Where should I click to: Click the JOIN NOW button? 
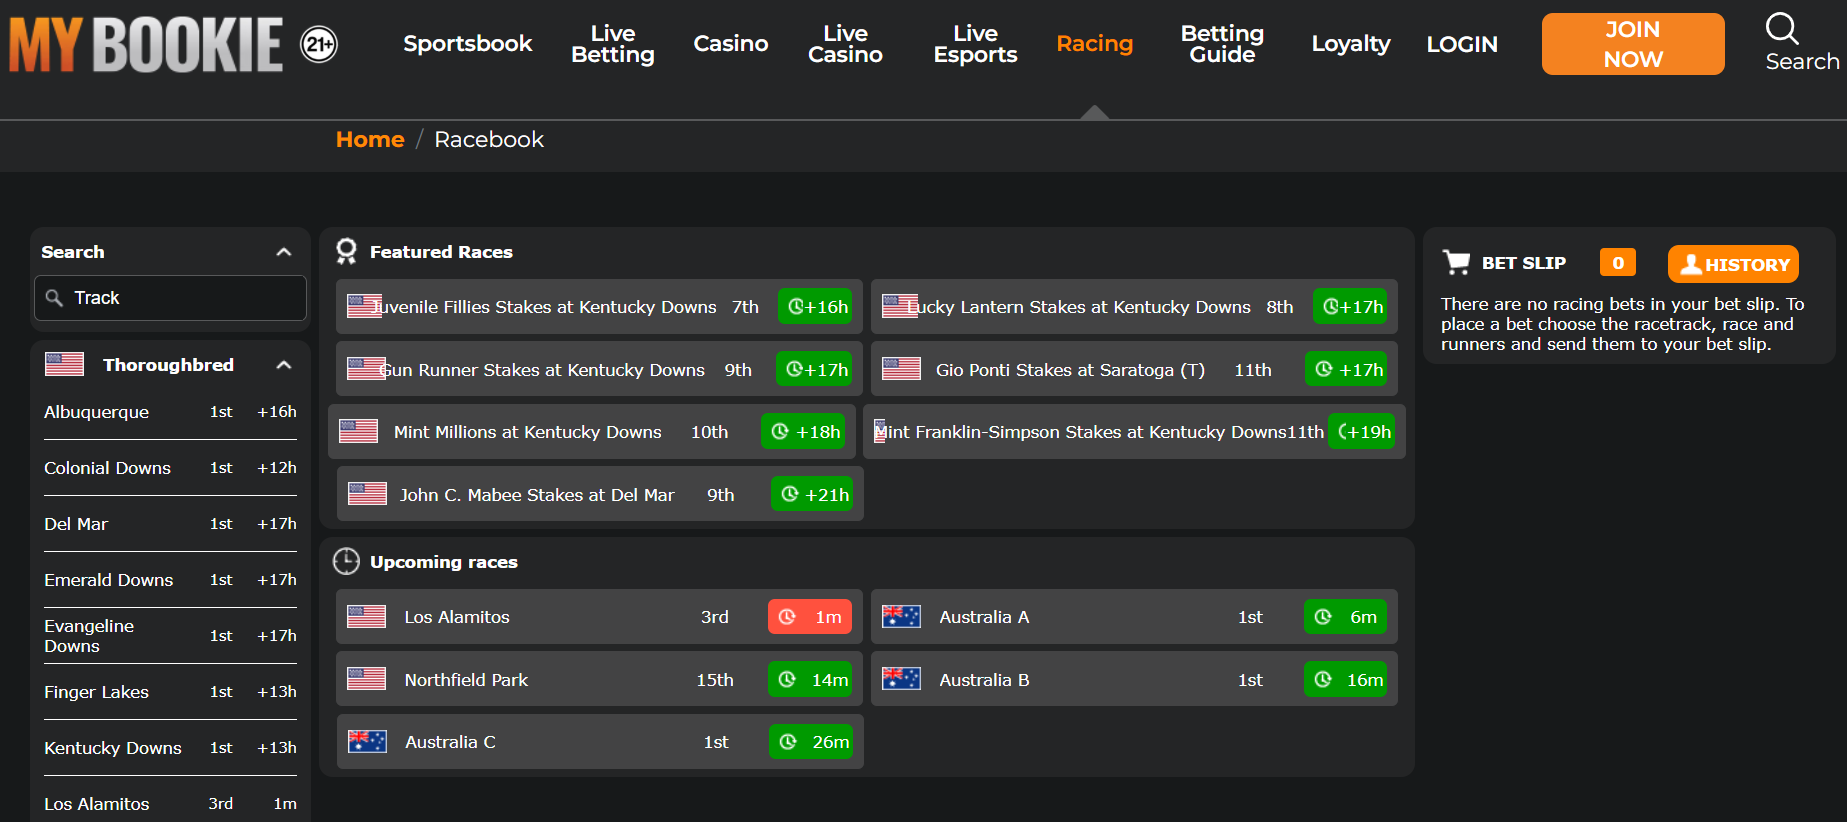1633,44
